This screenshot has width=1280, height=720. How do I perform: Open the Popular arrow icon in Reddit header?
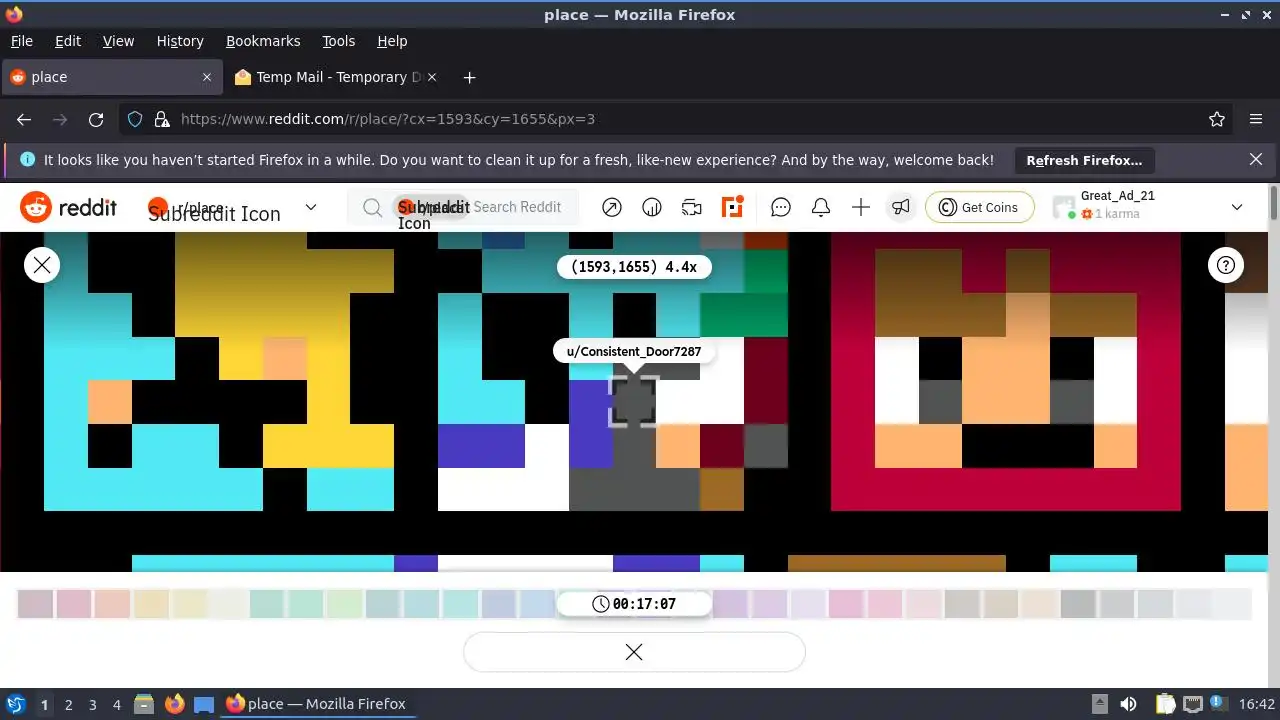[x=612, y=207]
